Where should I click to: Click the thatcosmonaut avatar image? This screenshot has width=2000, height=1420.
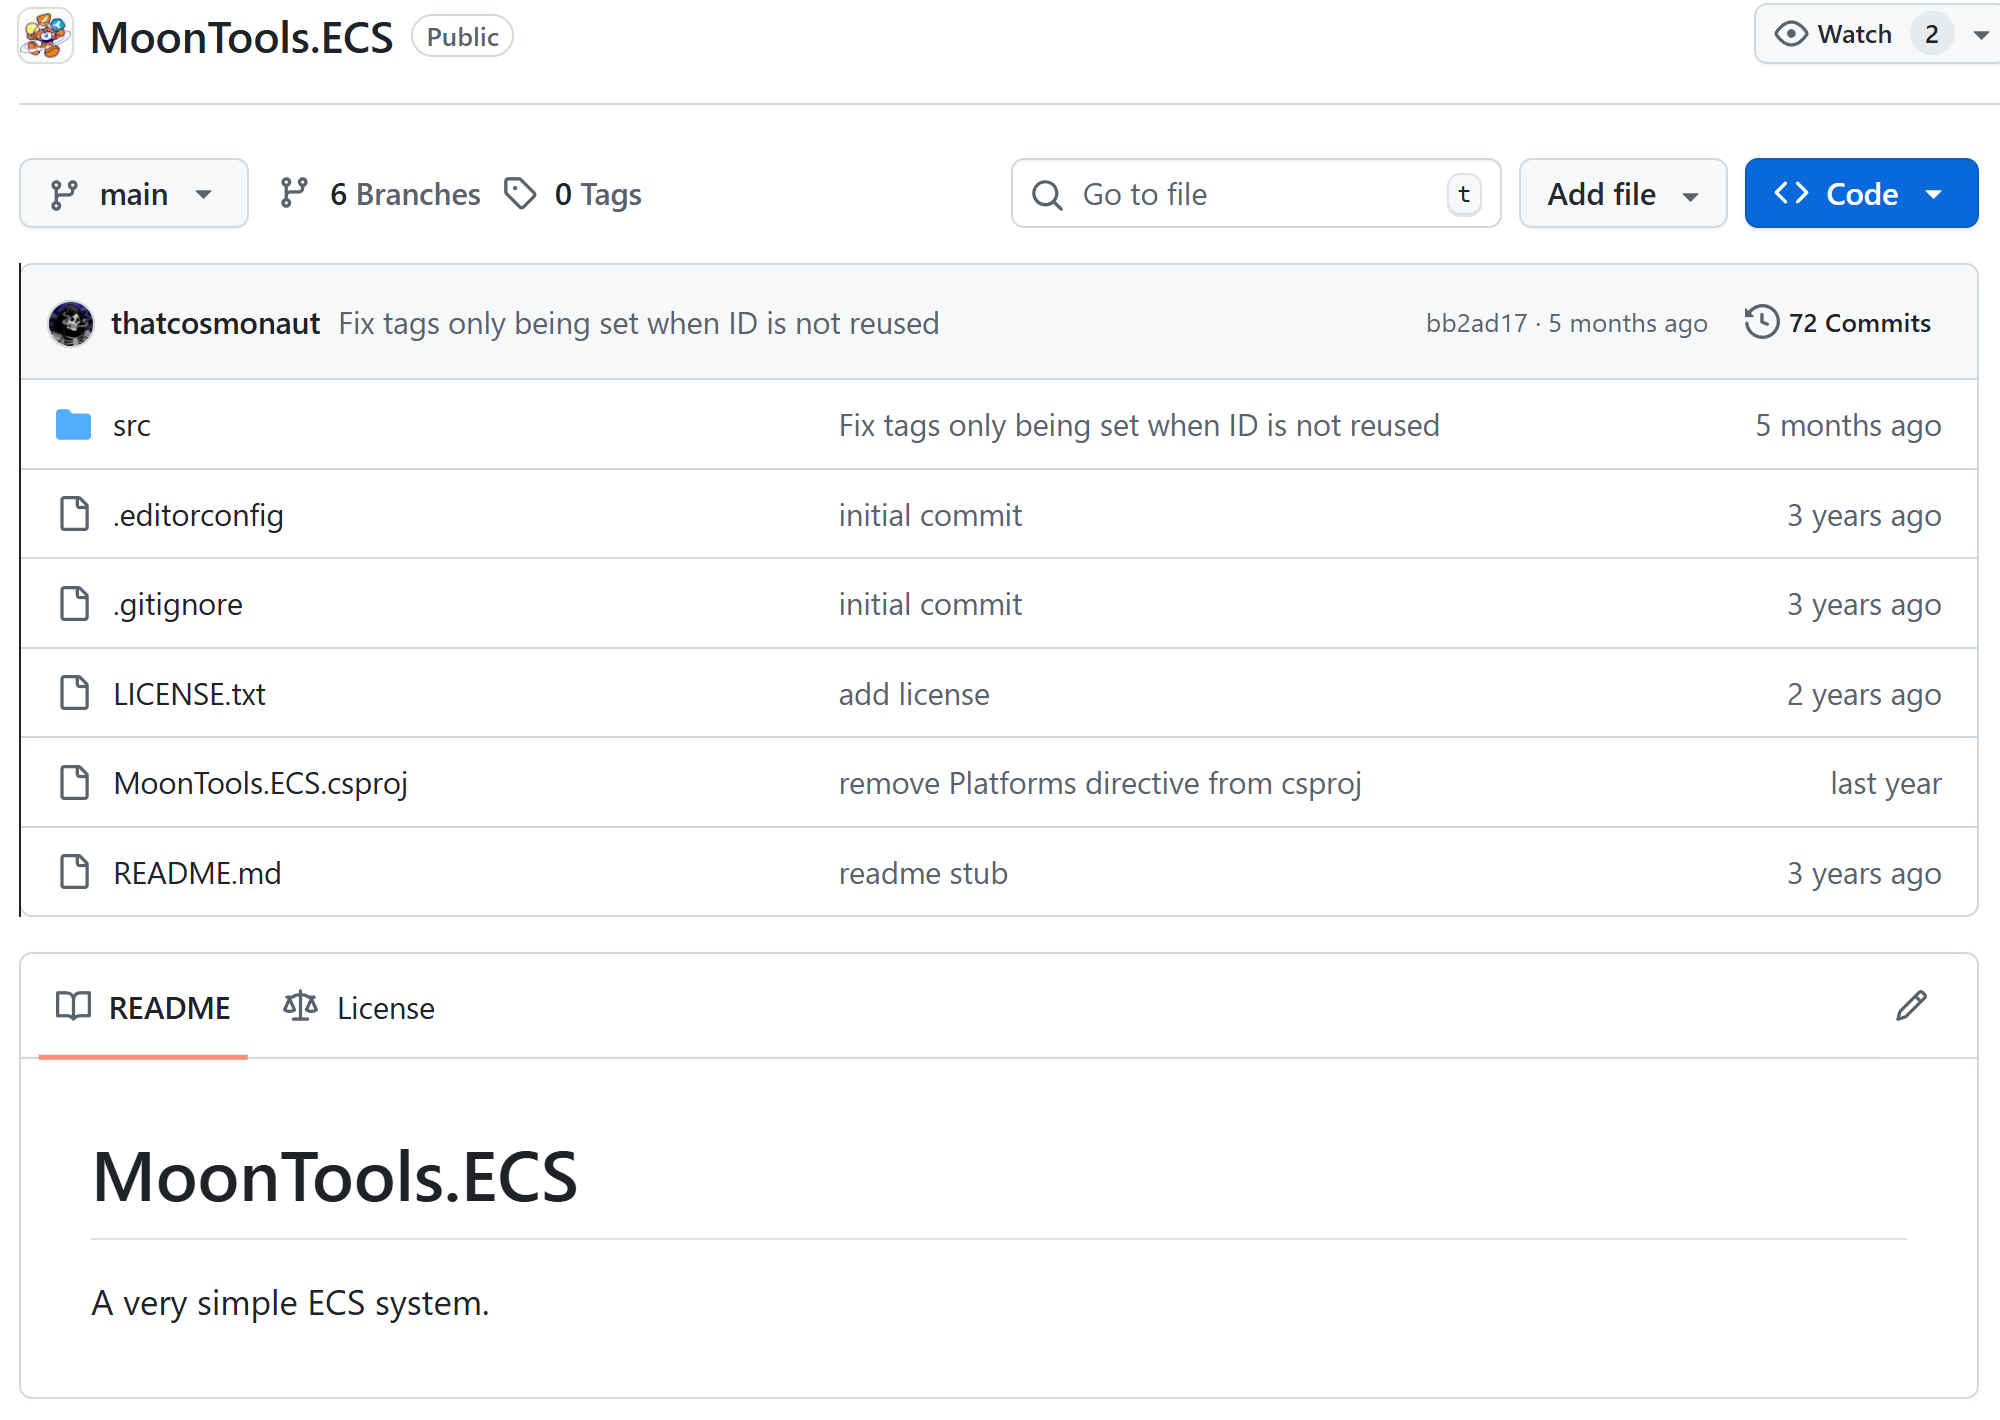tap(71, 323)
